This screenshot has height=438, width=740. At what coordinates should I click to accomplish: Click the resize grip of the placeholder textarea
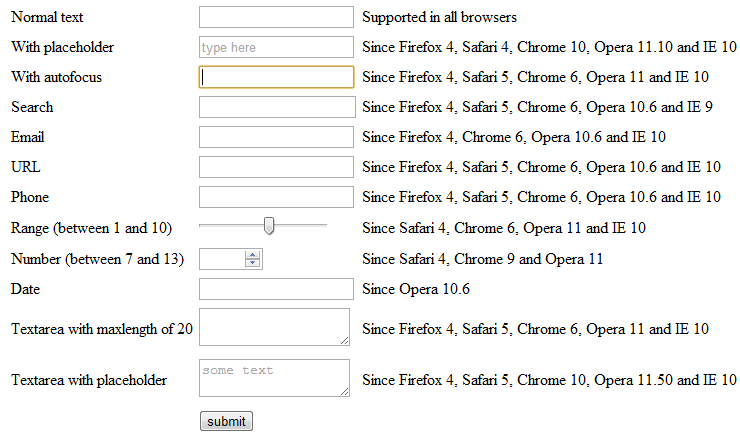click(x=344, y=391)
